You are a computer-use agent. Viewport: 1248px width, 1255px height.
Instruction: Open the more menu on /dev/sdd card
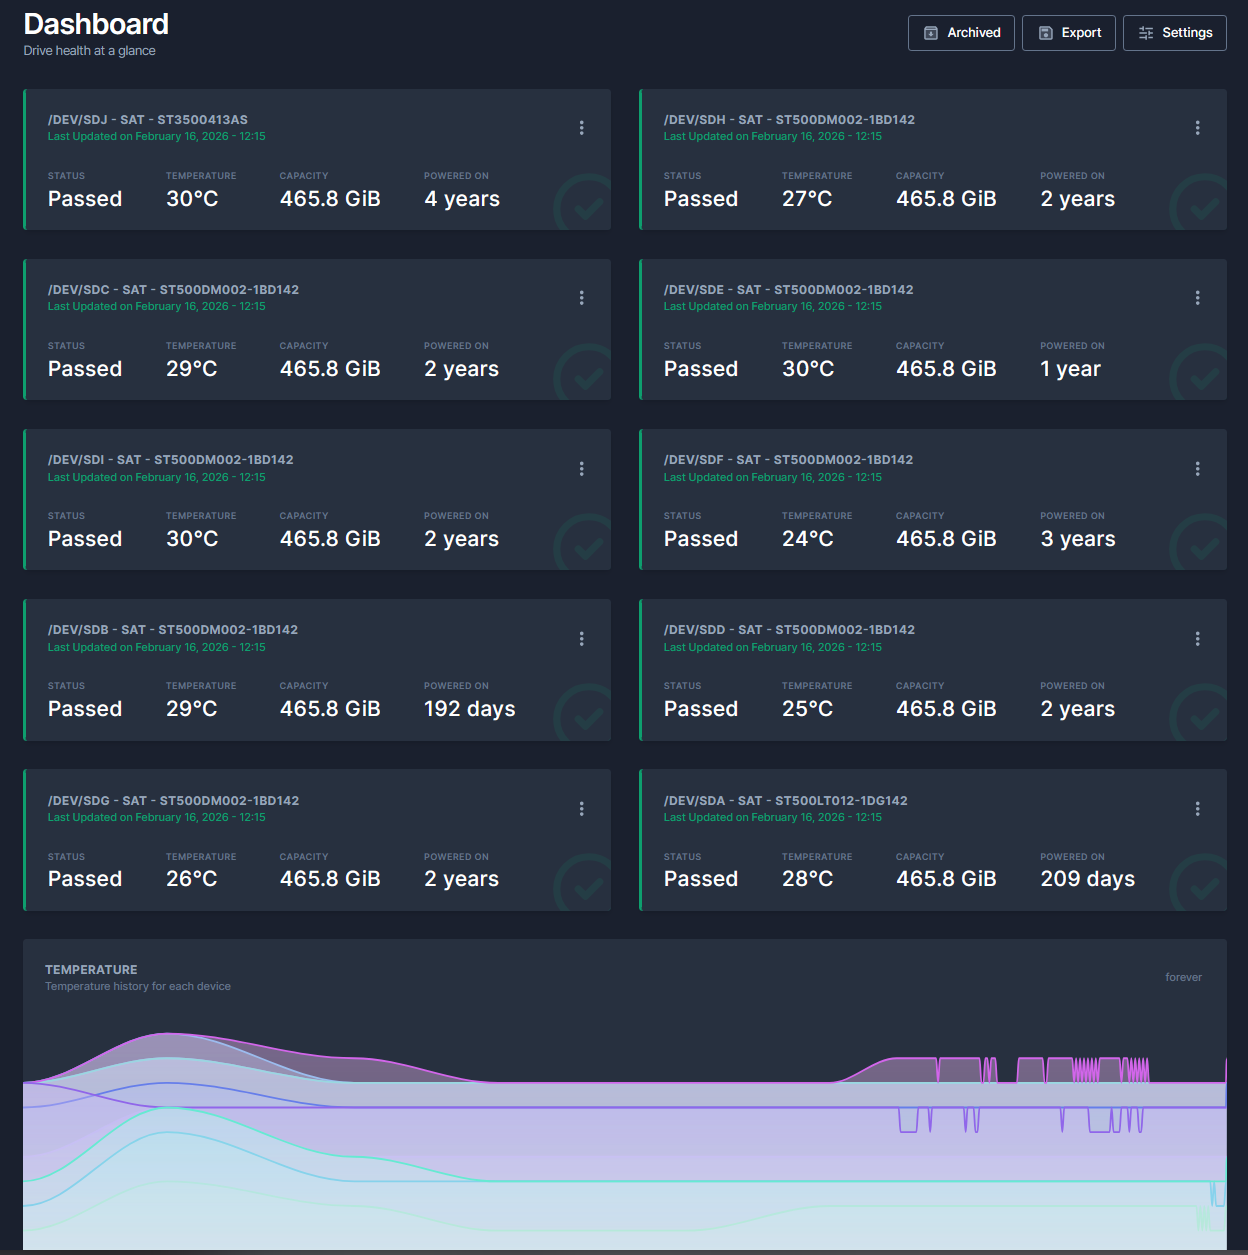pyautogui.click(x=1197, y=639)
